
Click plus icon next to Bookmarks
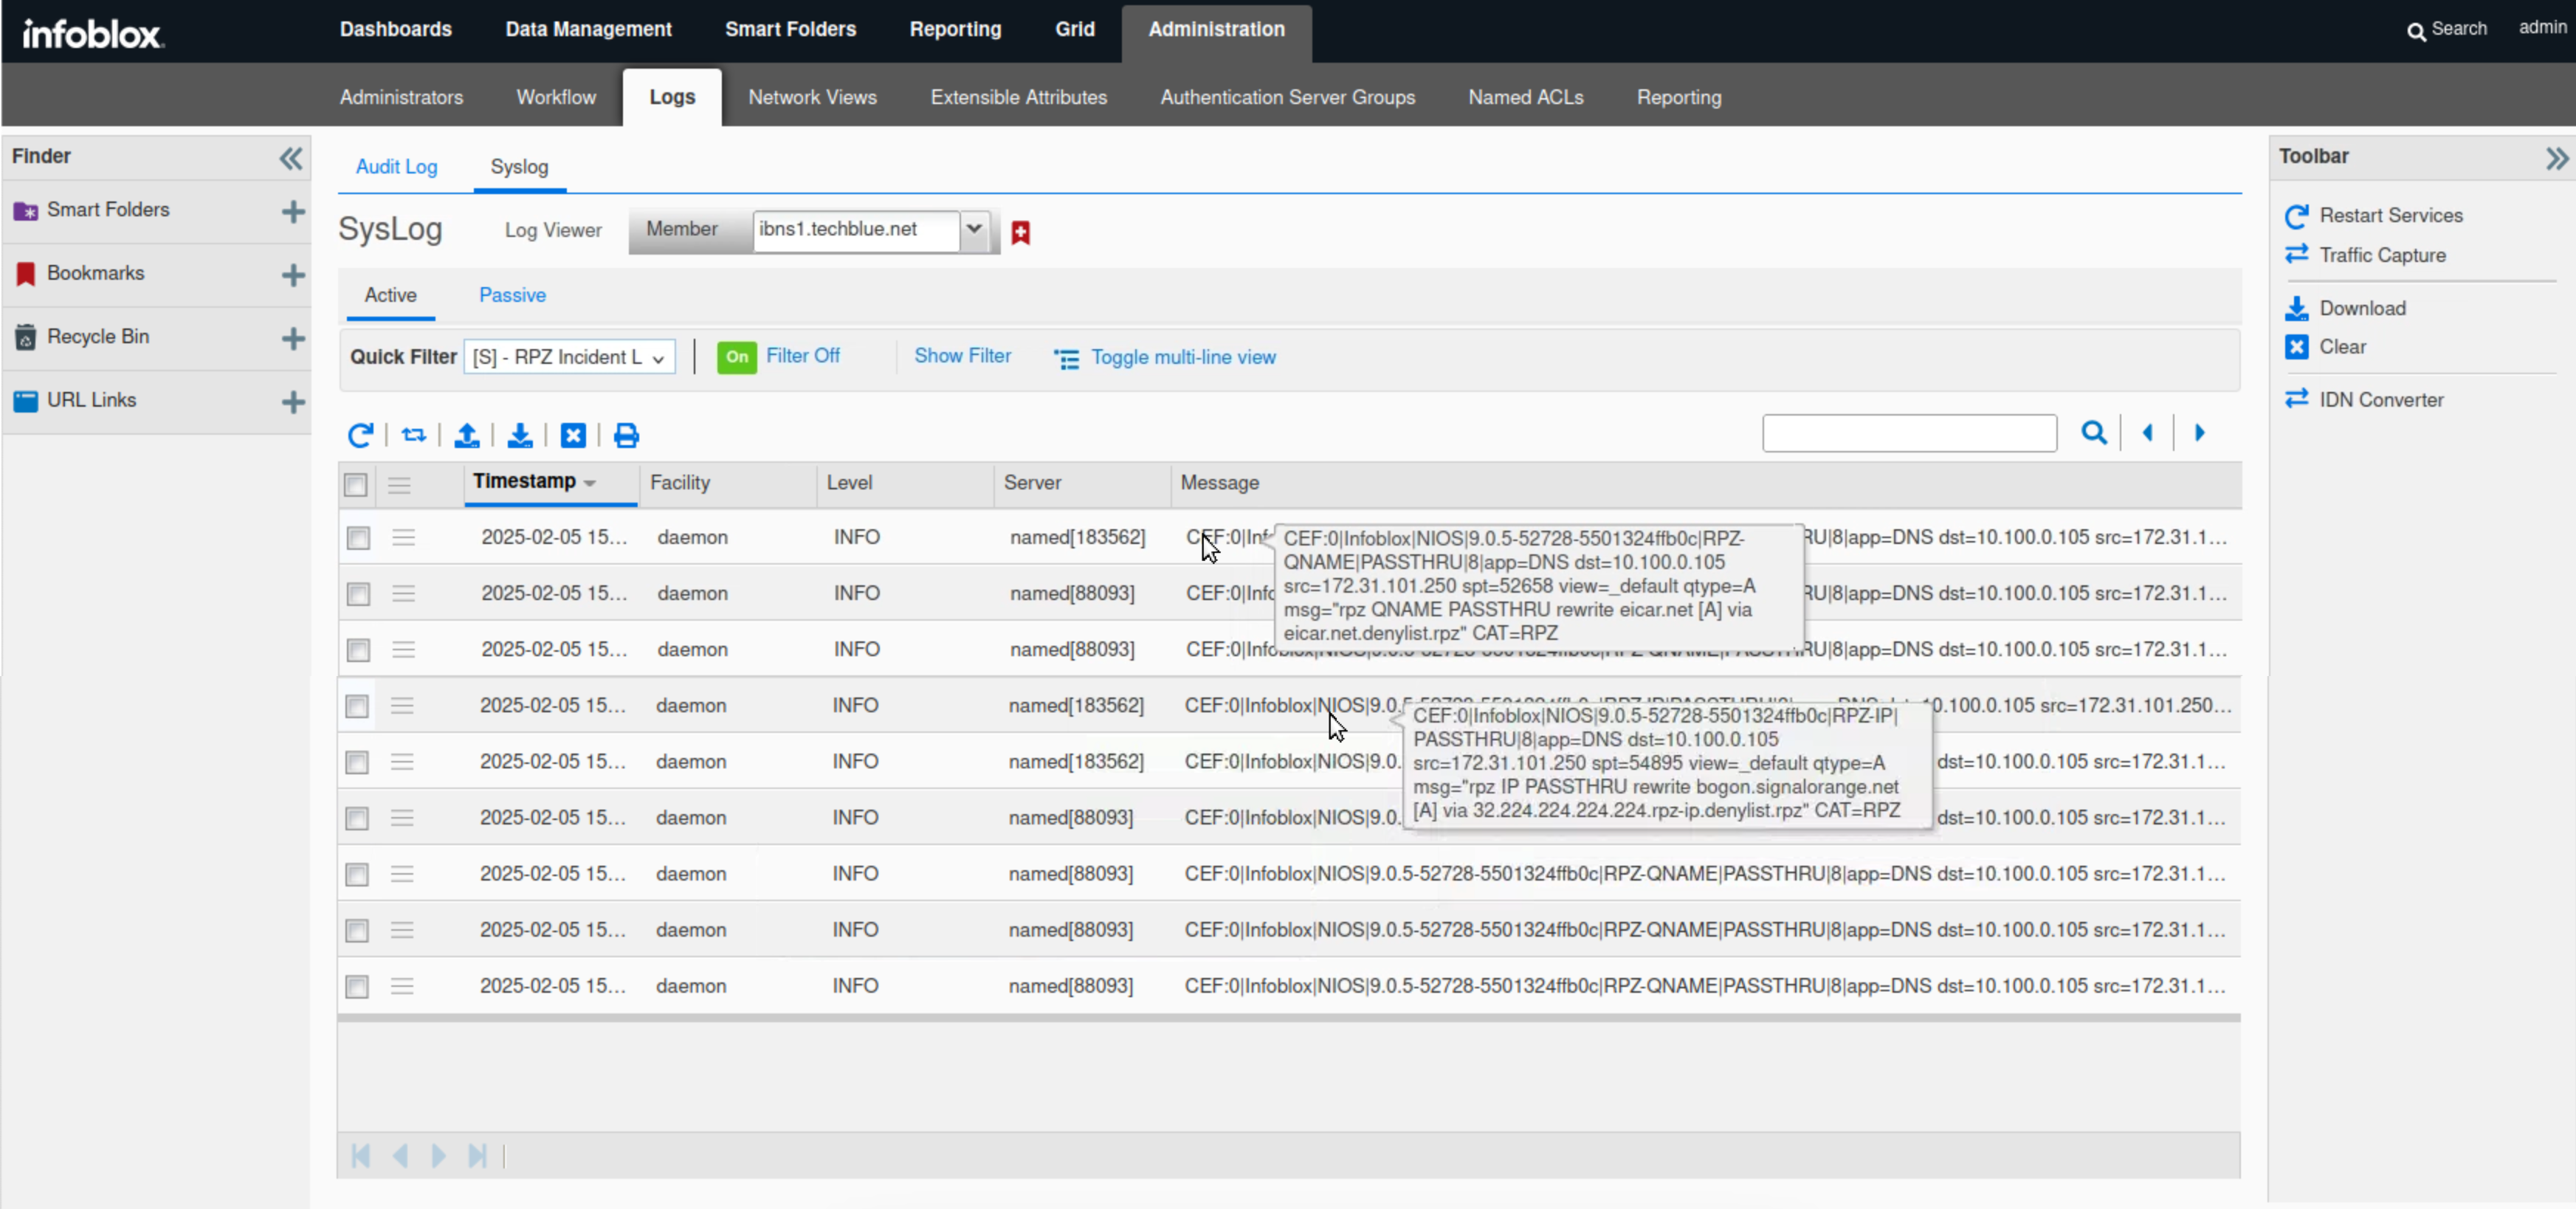pyautogui.click(x=293, y=275)
